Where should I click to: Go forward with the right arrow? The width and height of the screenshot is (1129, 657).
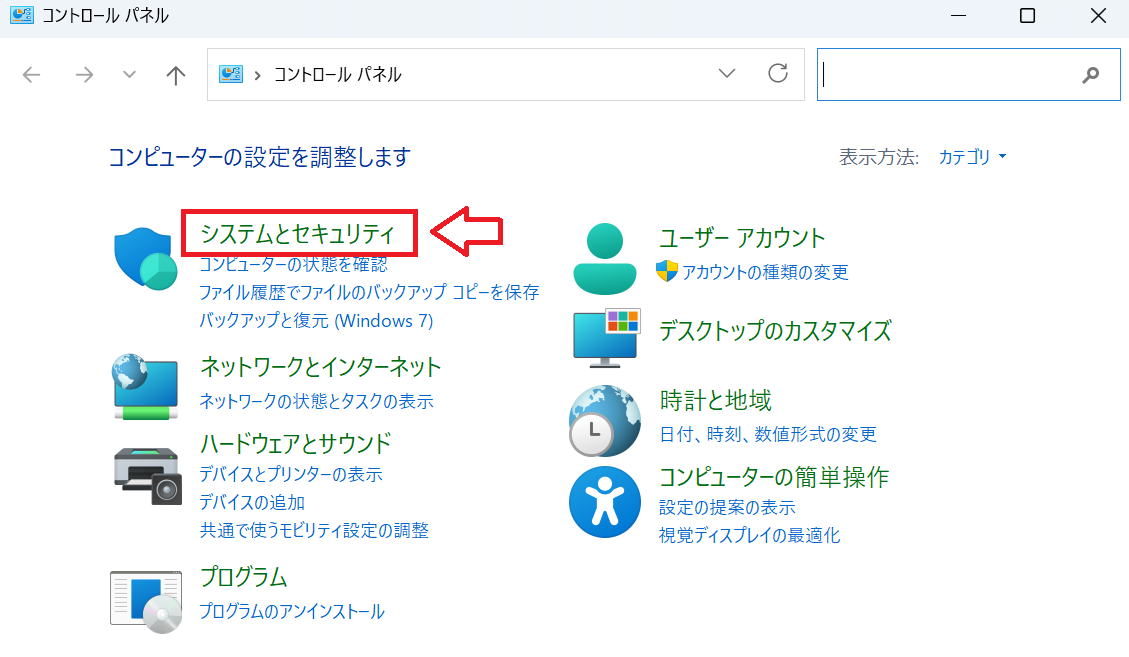pos(84,74)
